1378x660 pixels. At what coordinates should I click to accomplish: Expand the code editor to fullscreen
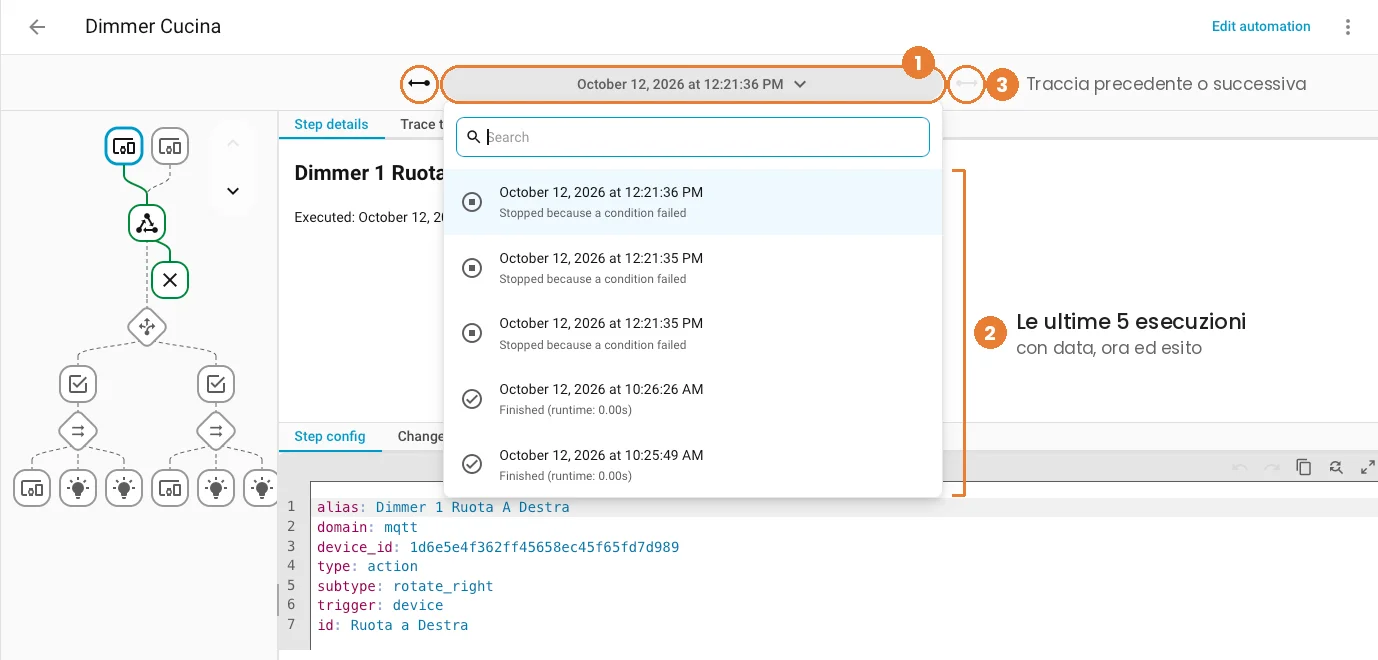1367,467
